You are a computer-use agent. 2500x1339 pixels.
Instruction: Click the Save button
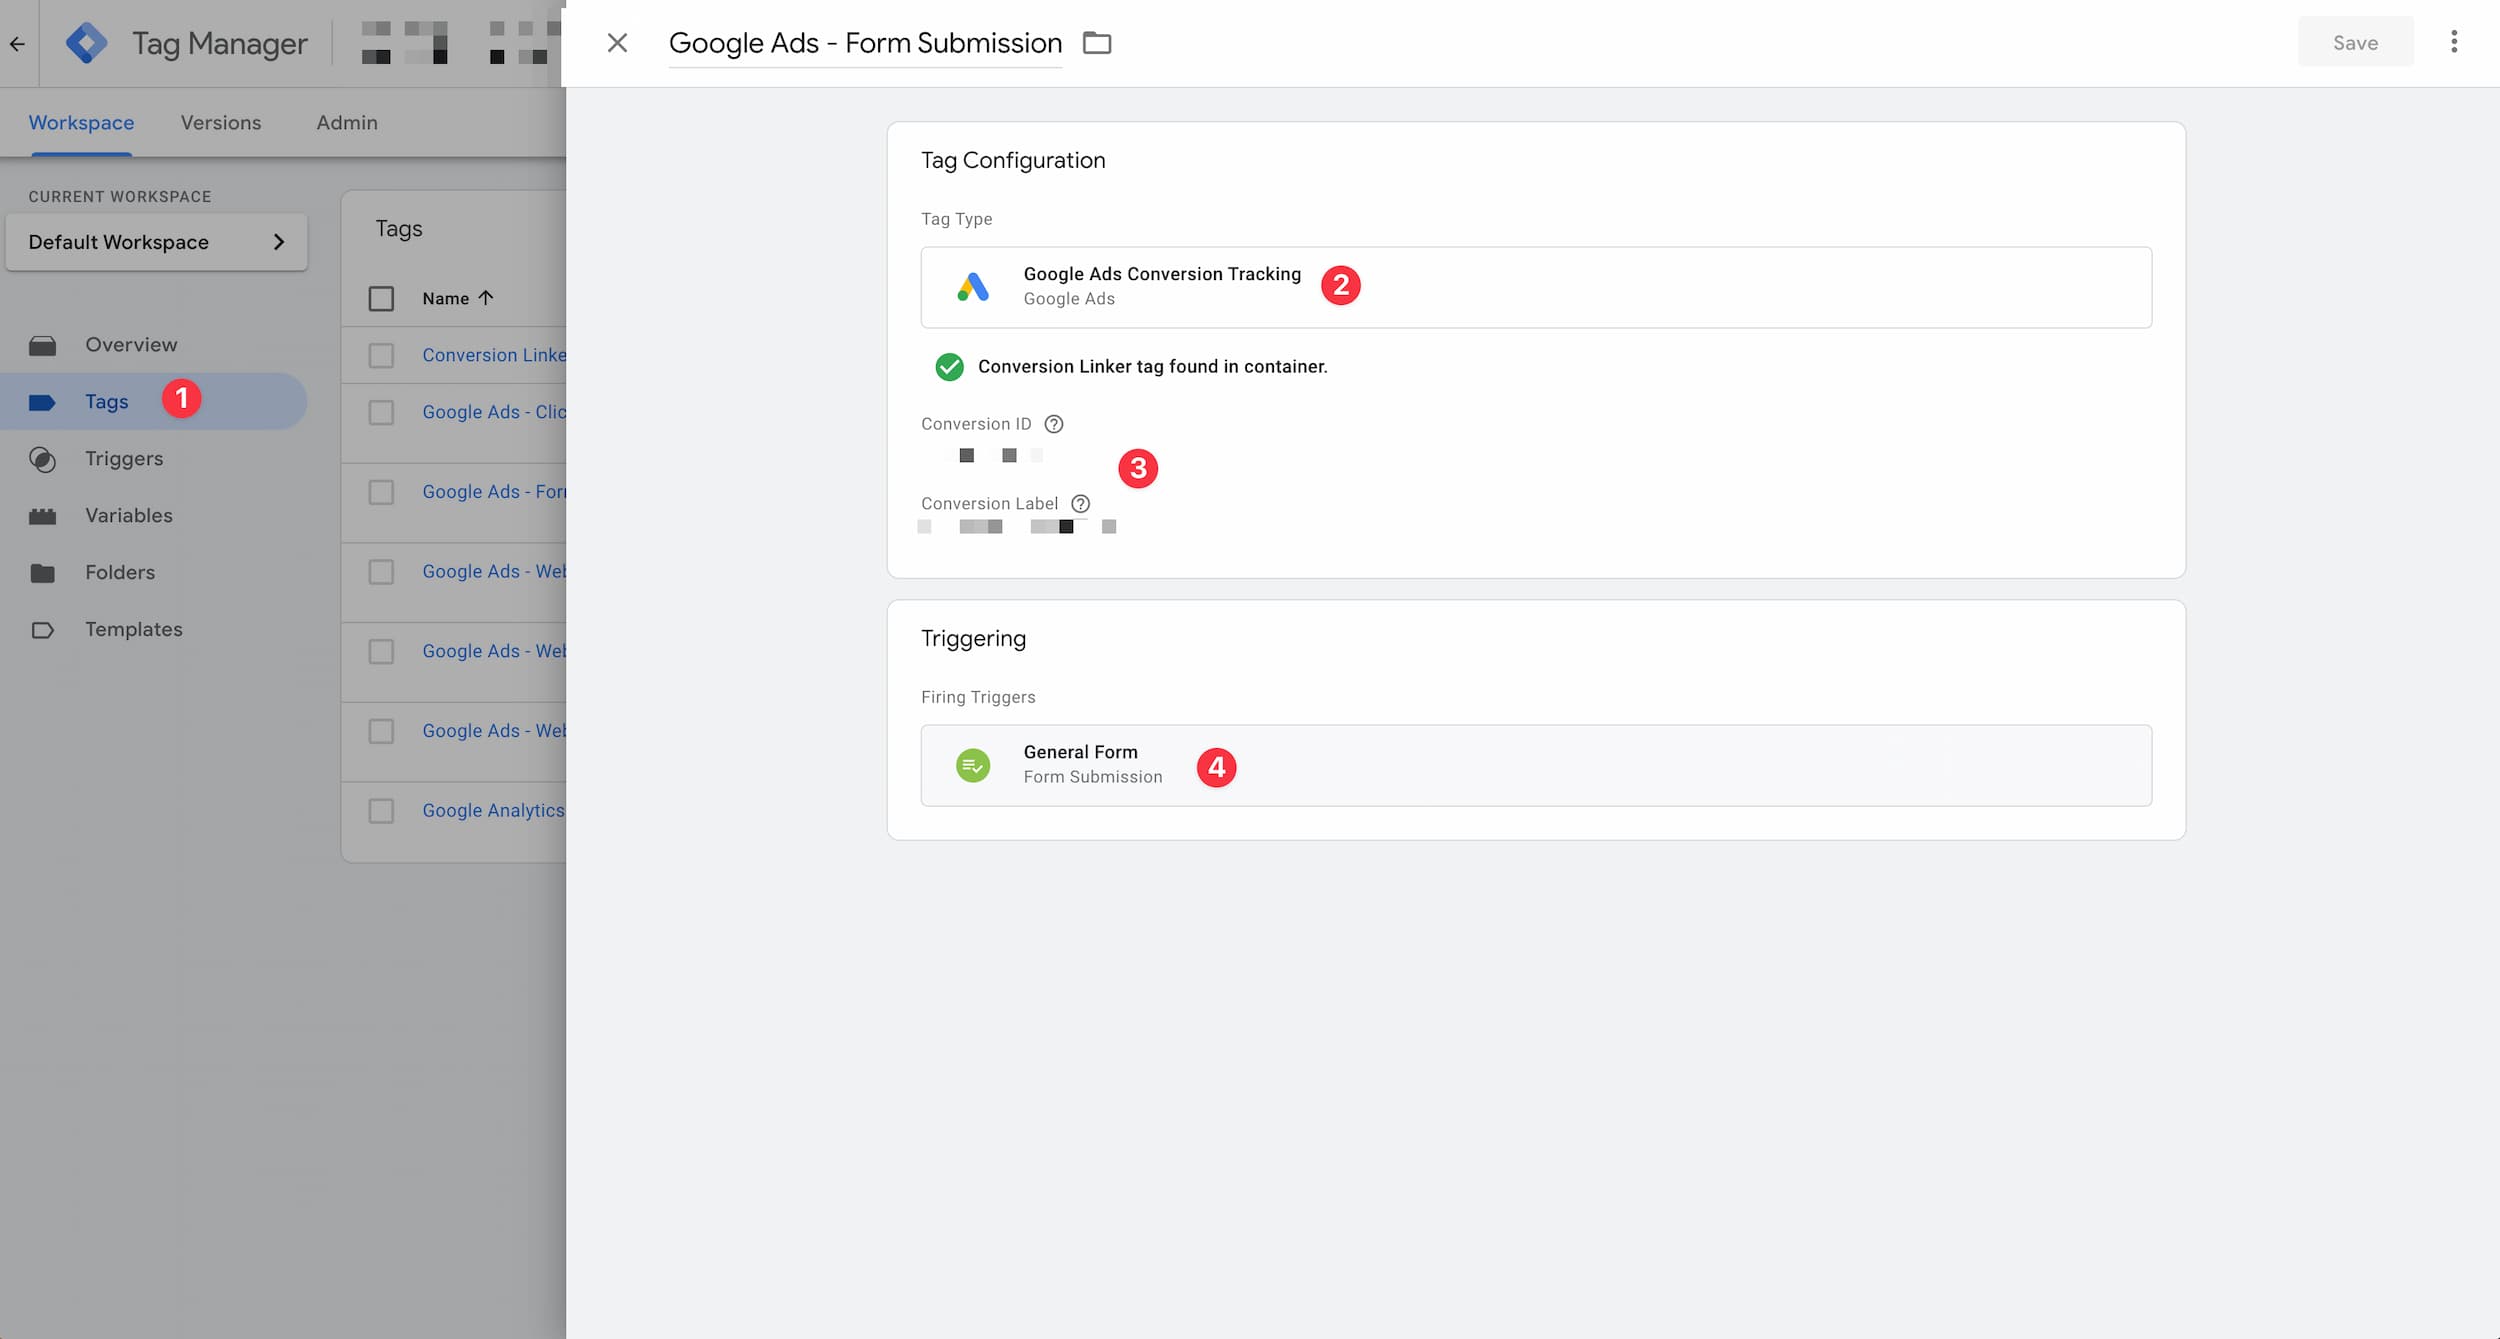[x=2355, y=42]
